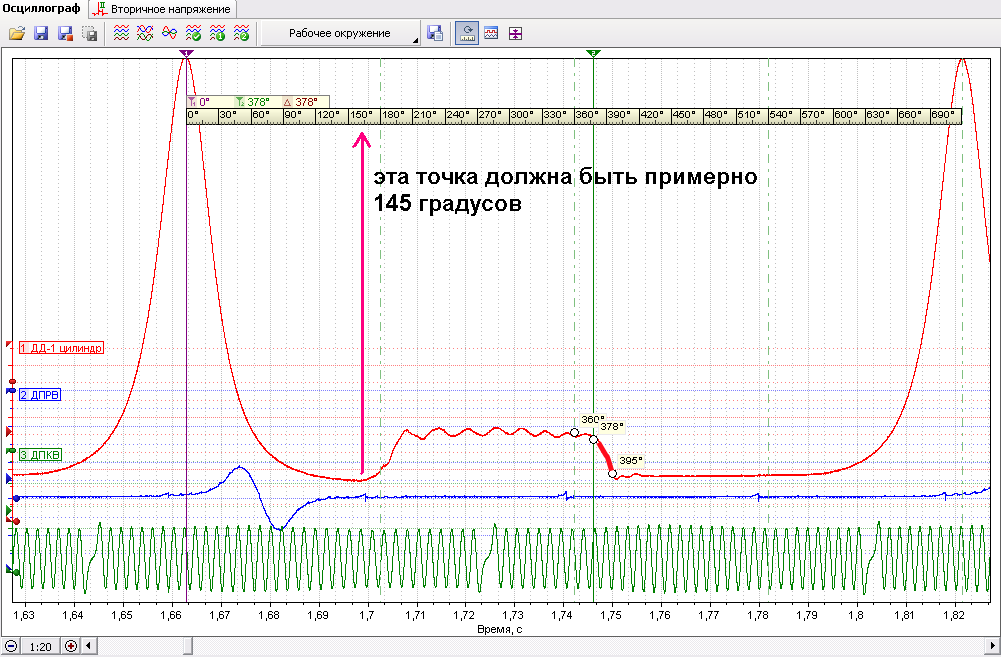
Task: Click the crossed waveforms display icon
Action: (145, 33)
